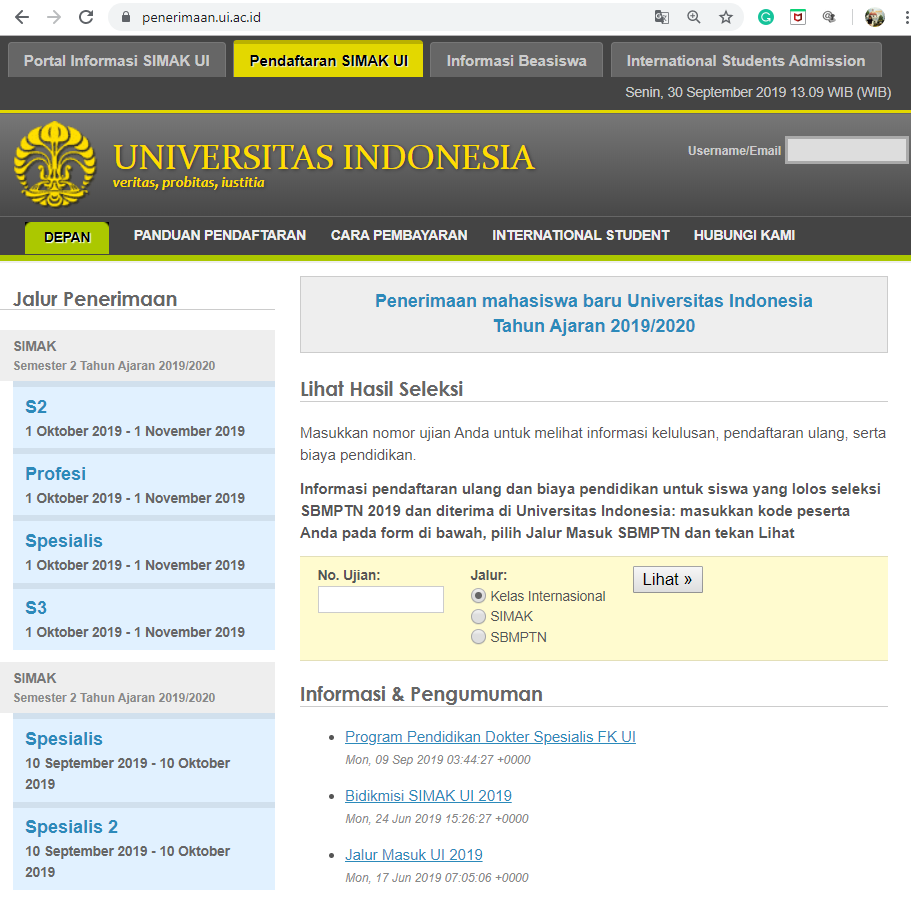
Task: Open the Bidikmisi SIMAK UI 2019 link
Action: (x=428, y=796)
